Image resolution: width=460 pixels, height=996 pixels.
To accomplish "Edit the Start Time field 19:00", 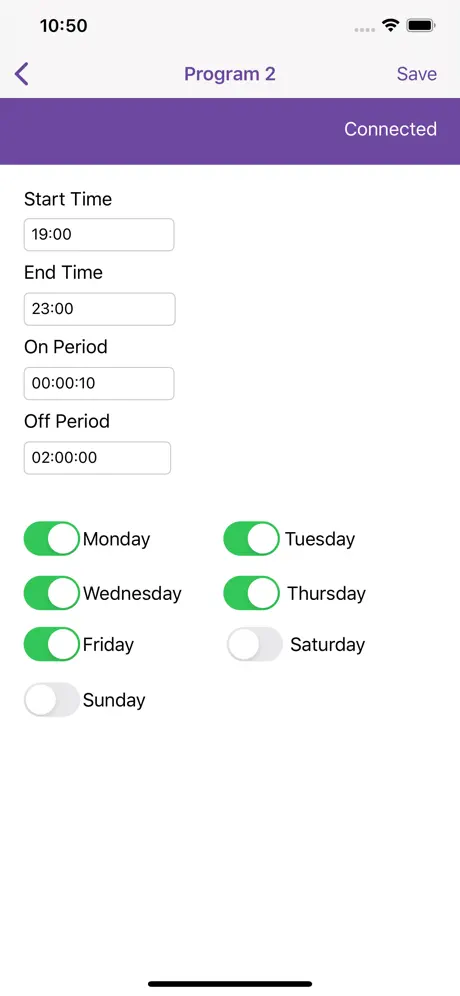I will [x=99, y=235].
